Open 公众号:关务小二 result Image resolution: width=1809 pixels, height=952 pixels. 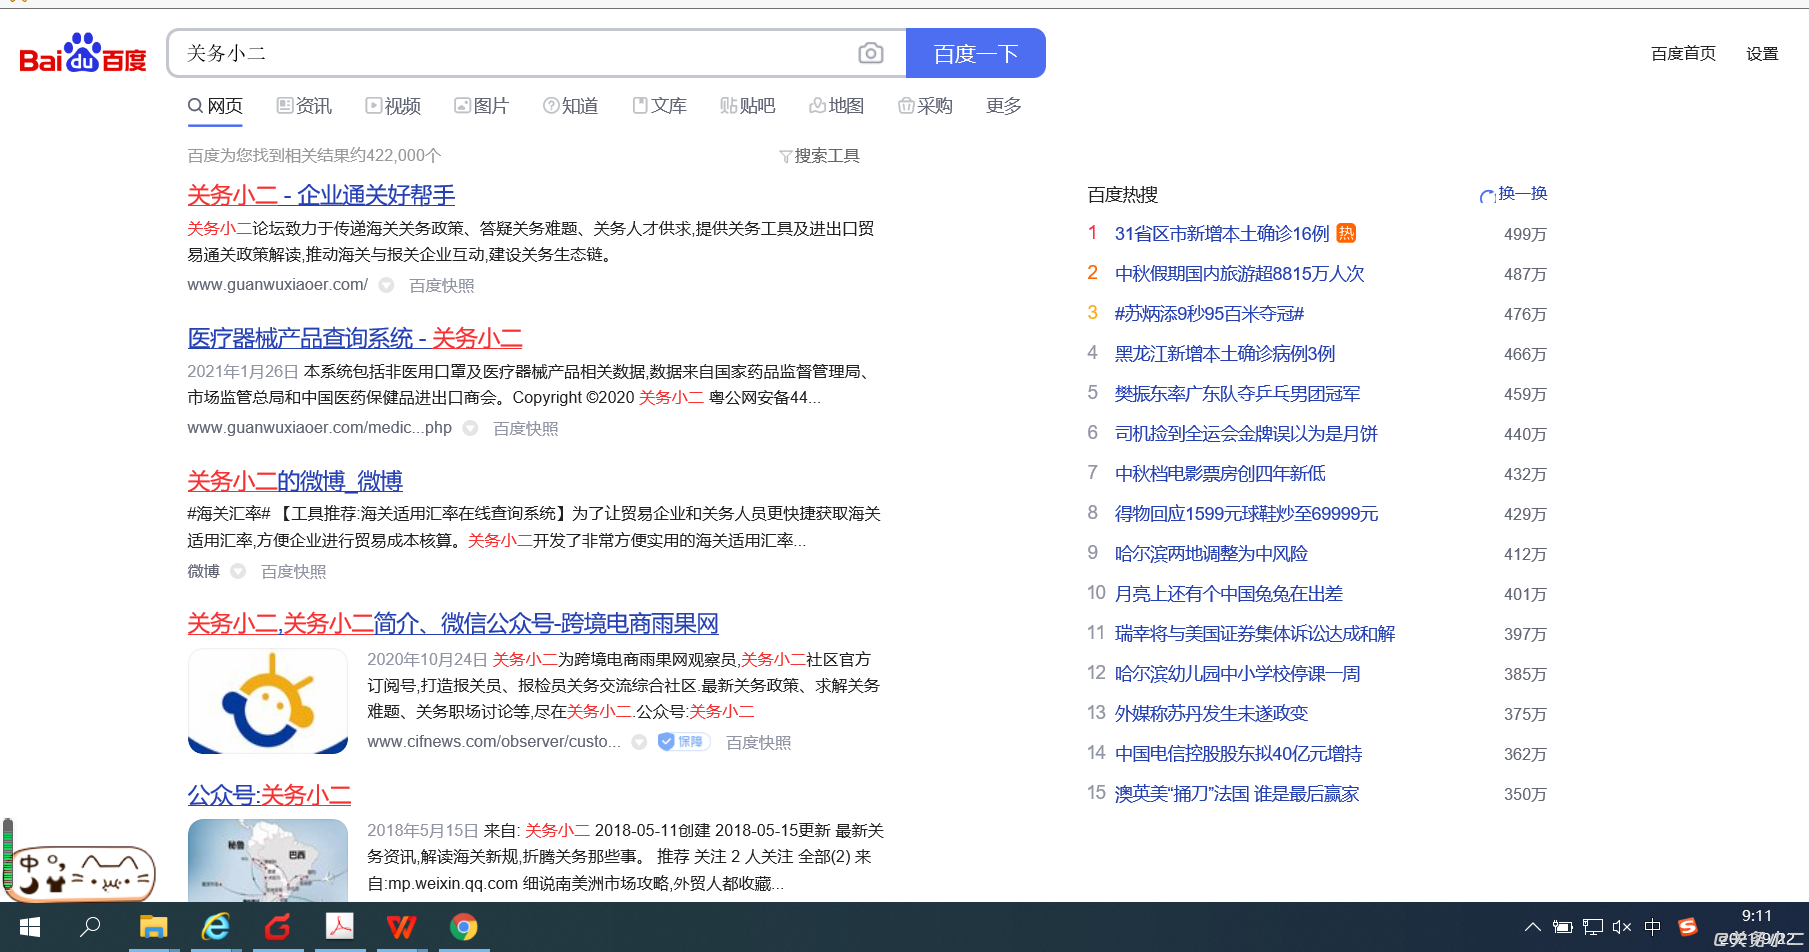[x=269, y=795]
